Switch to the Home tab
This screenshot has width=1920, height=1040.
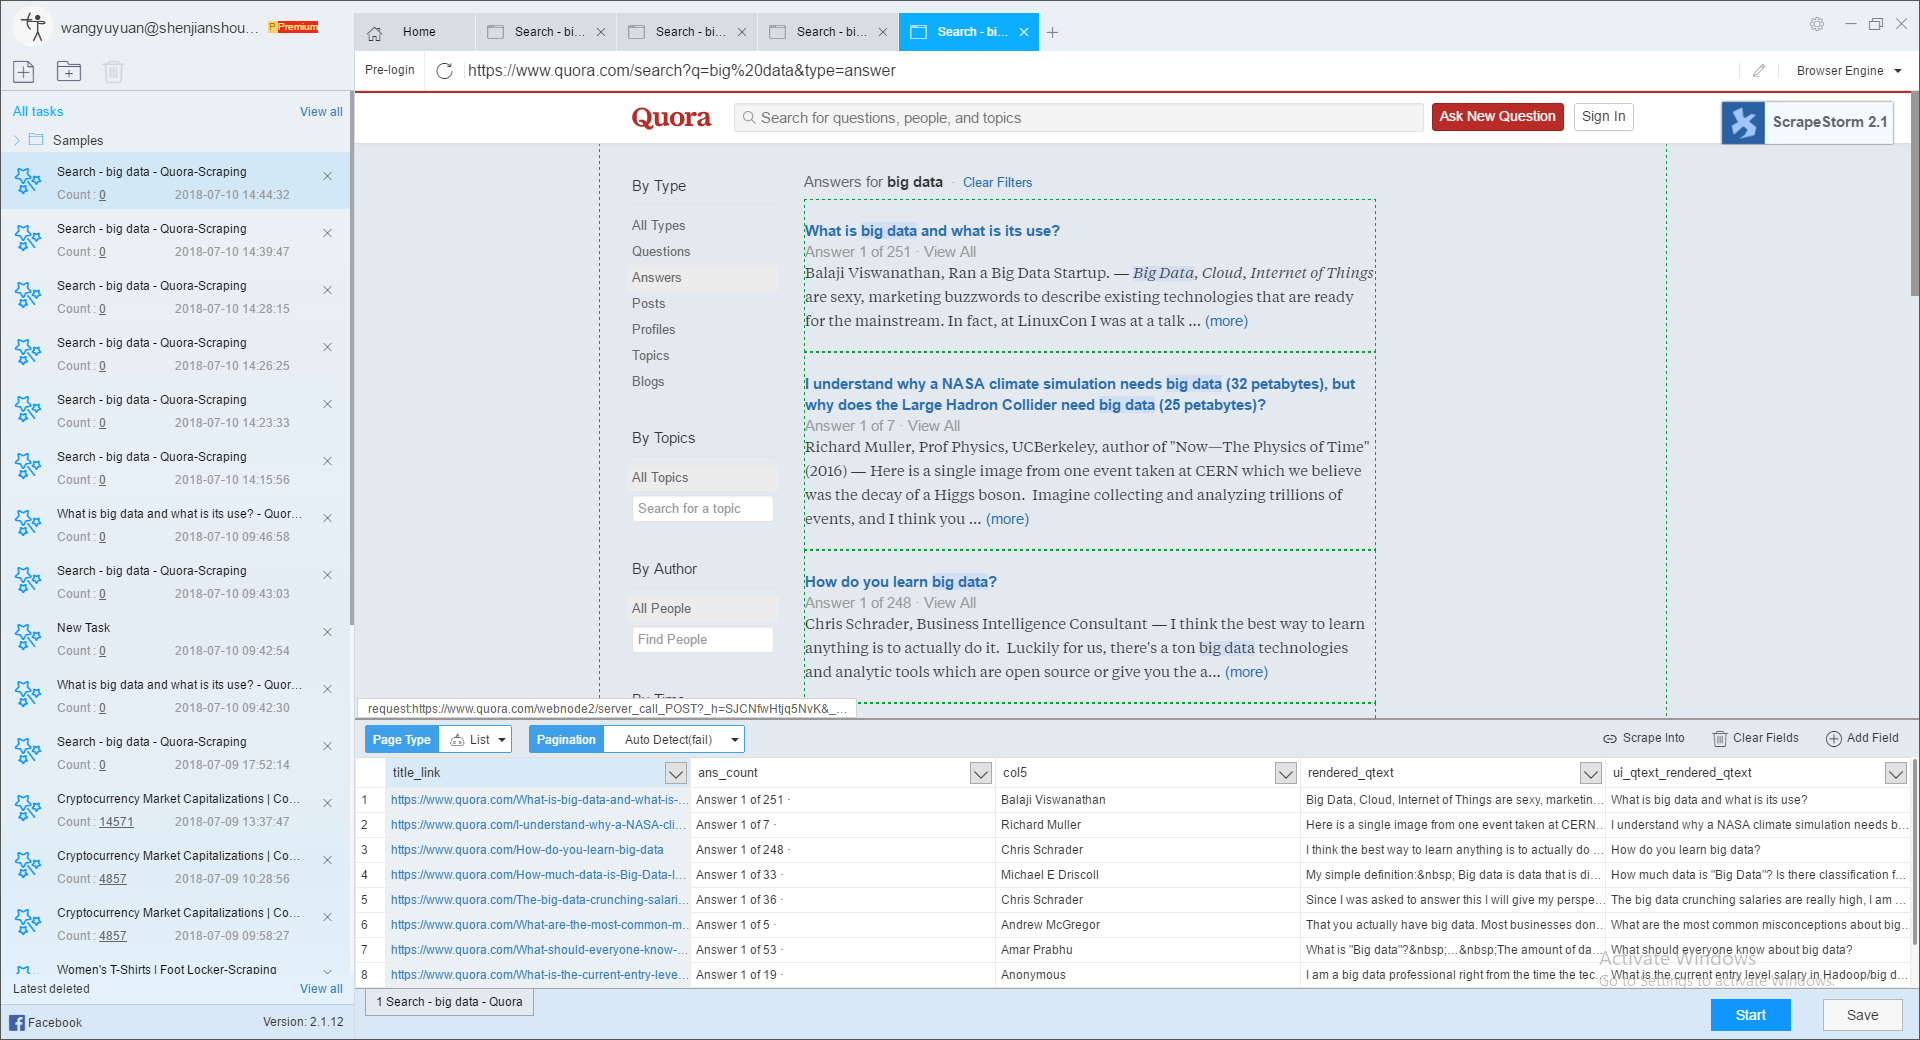[x=414, y=32]
